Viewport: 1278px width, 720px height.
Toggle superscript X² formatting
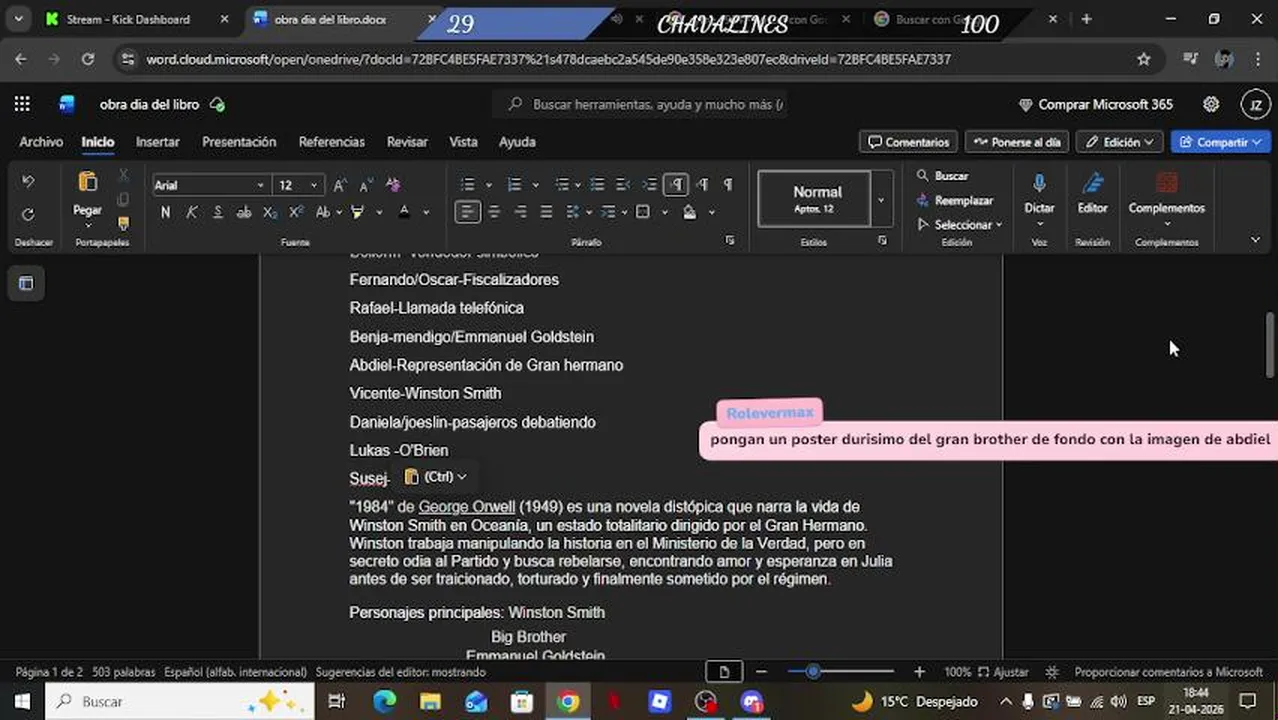296,212
